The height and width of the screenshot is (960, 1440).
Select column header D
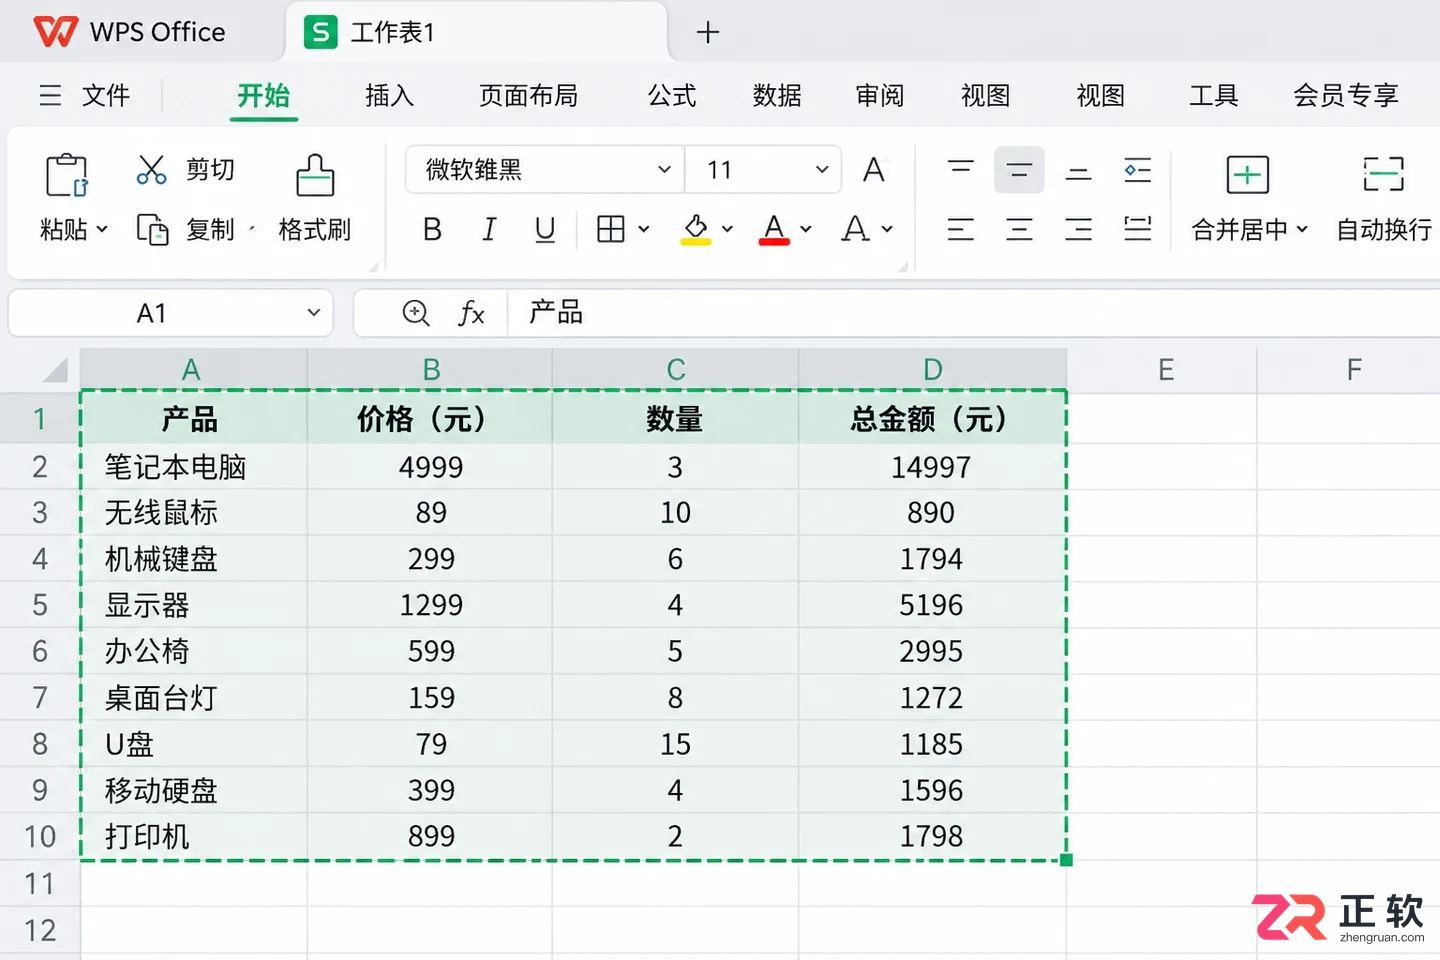click(x=932, y=370)
